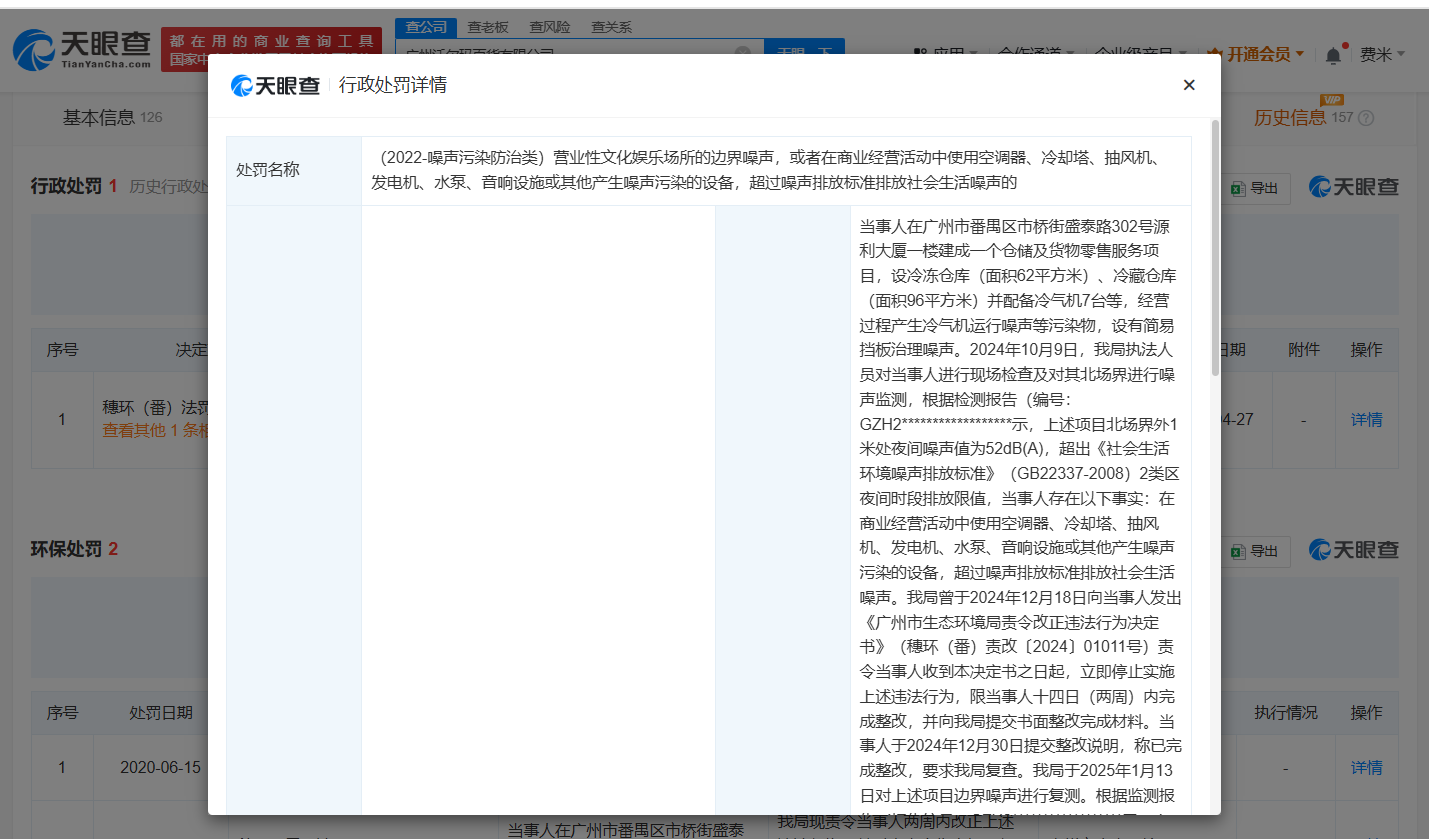Click the TianYanCha.com site logo at top left
The height and width of the screenshot is (839, 1429).
[82, 50]
